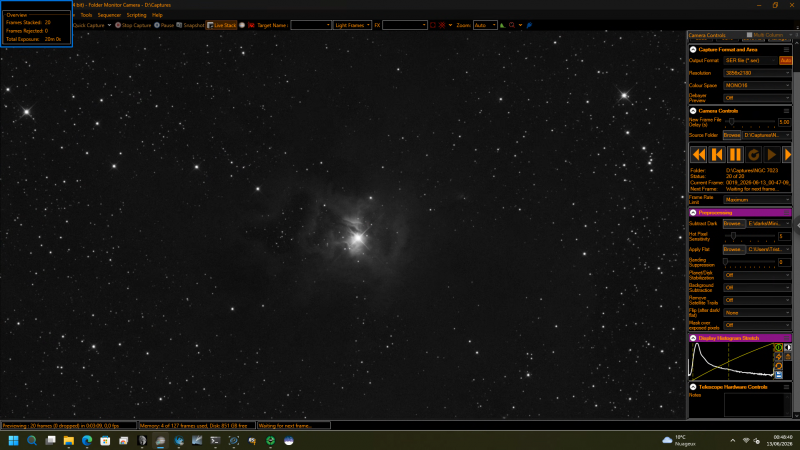Browse for the Source Folder
This screenshot has height=450, width=800.
pos(732,135)
